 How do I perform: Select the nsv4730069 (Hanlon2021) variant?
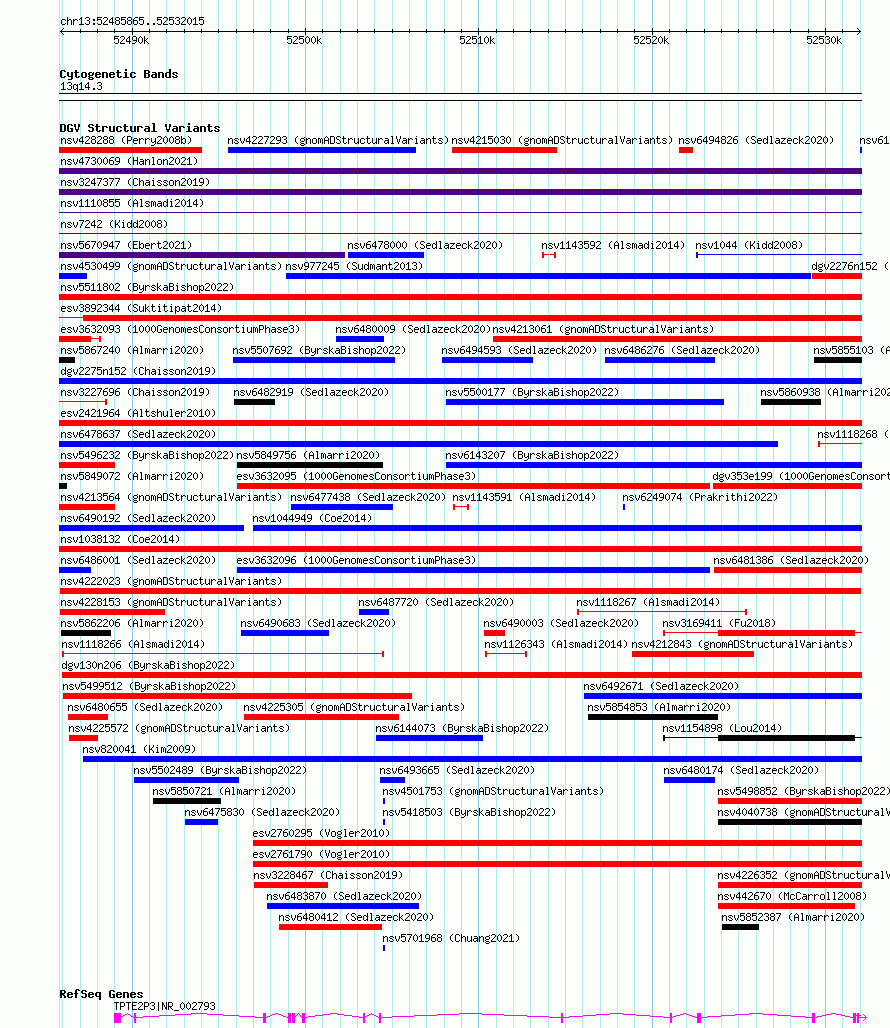(460, 171)
